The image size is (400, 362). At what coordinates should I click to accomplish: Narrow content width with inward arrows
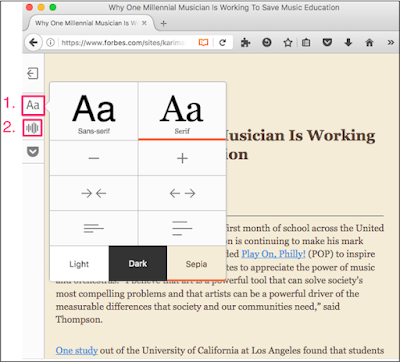point(94,193)
